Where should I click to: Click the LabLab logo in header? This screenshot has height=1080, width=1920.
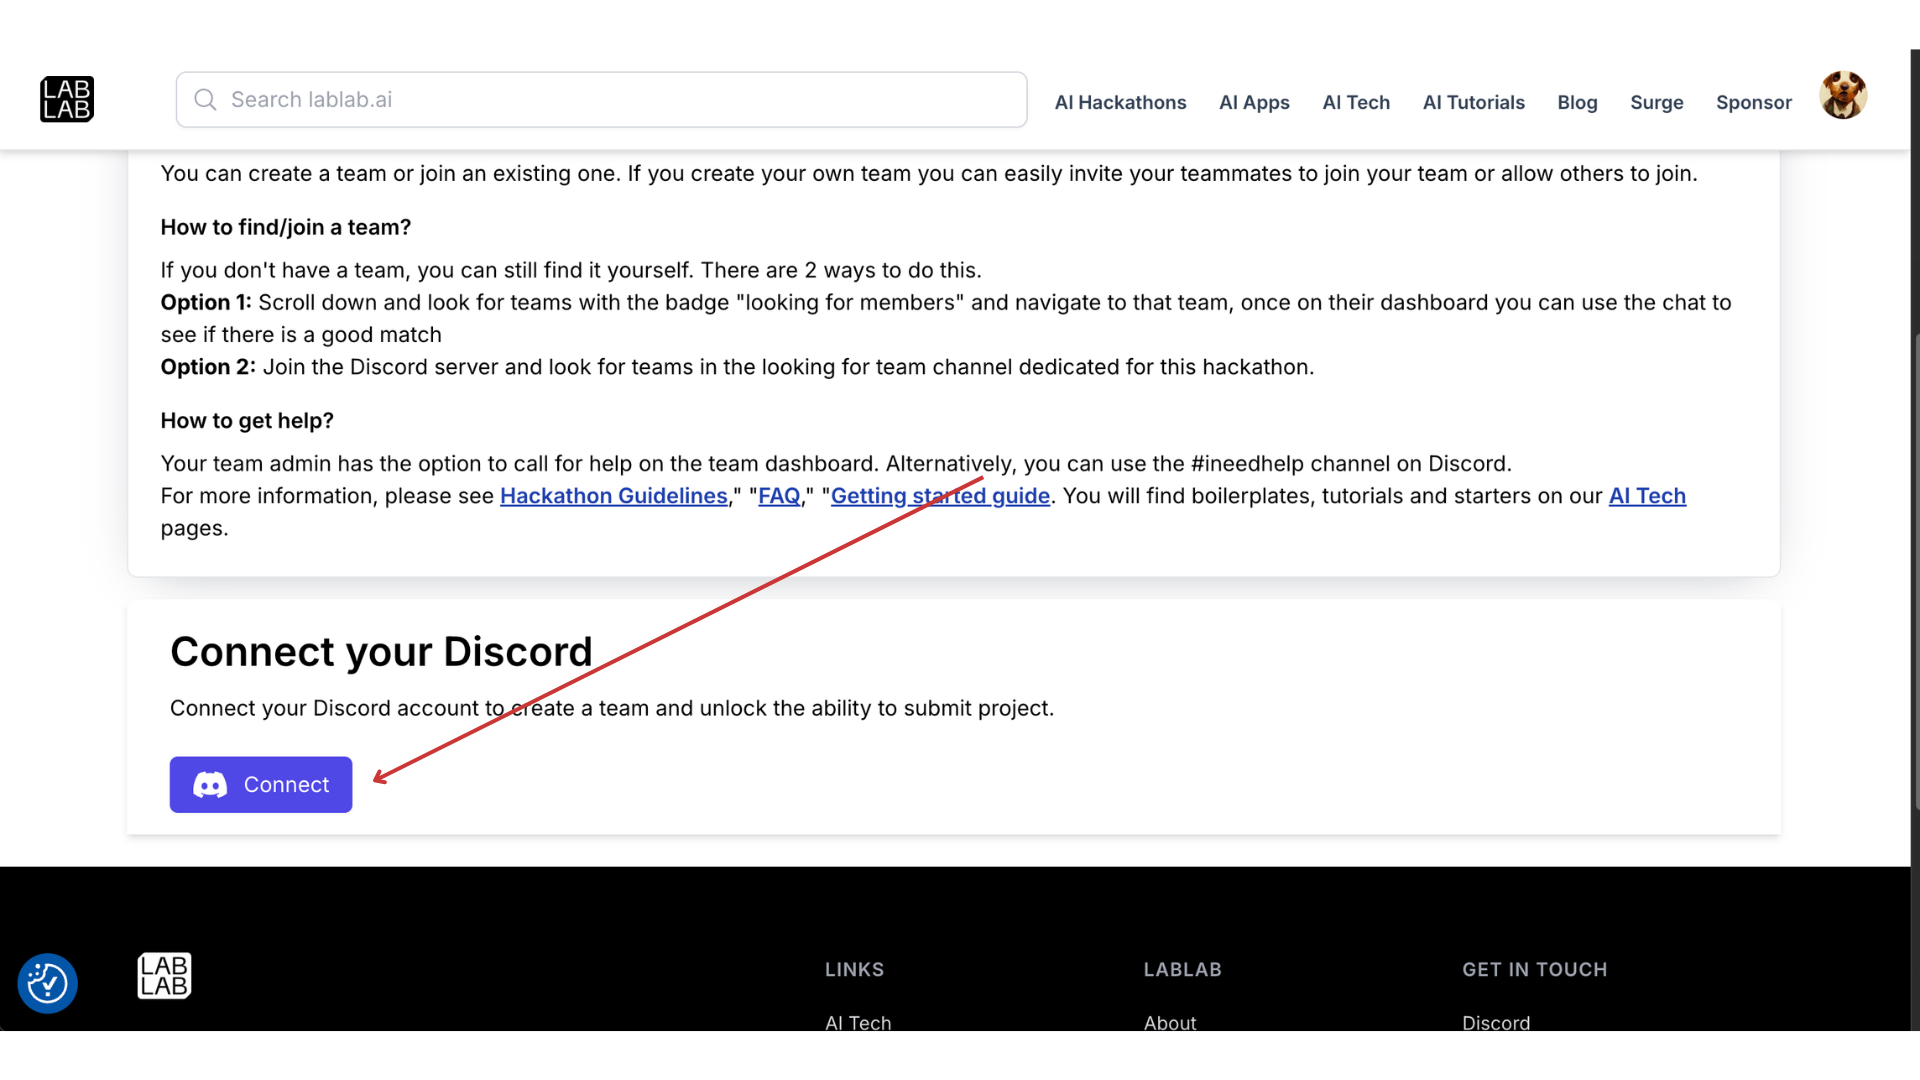(x=67, y=99)
